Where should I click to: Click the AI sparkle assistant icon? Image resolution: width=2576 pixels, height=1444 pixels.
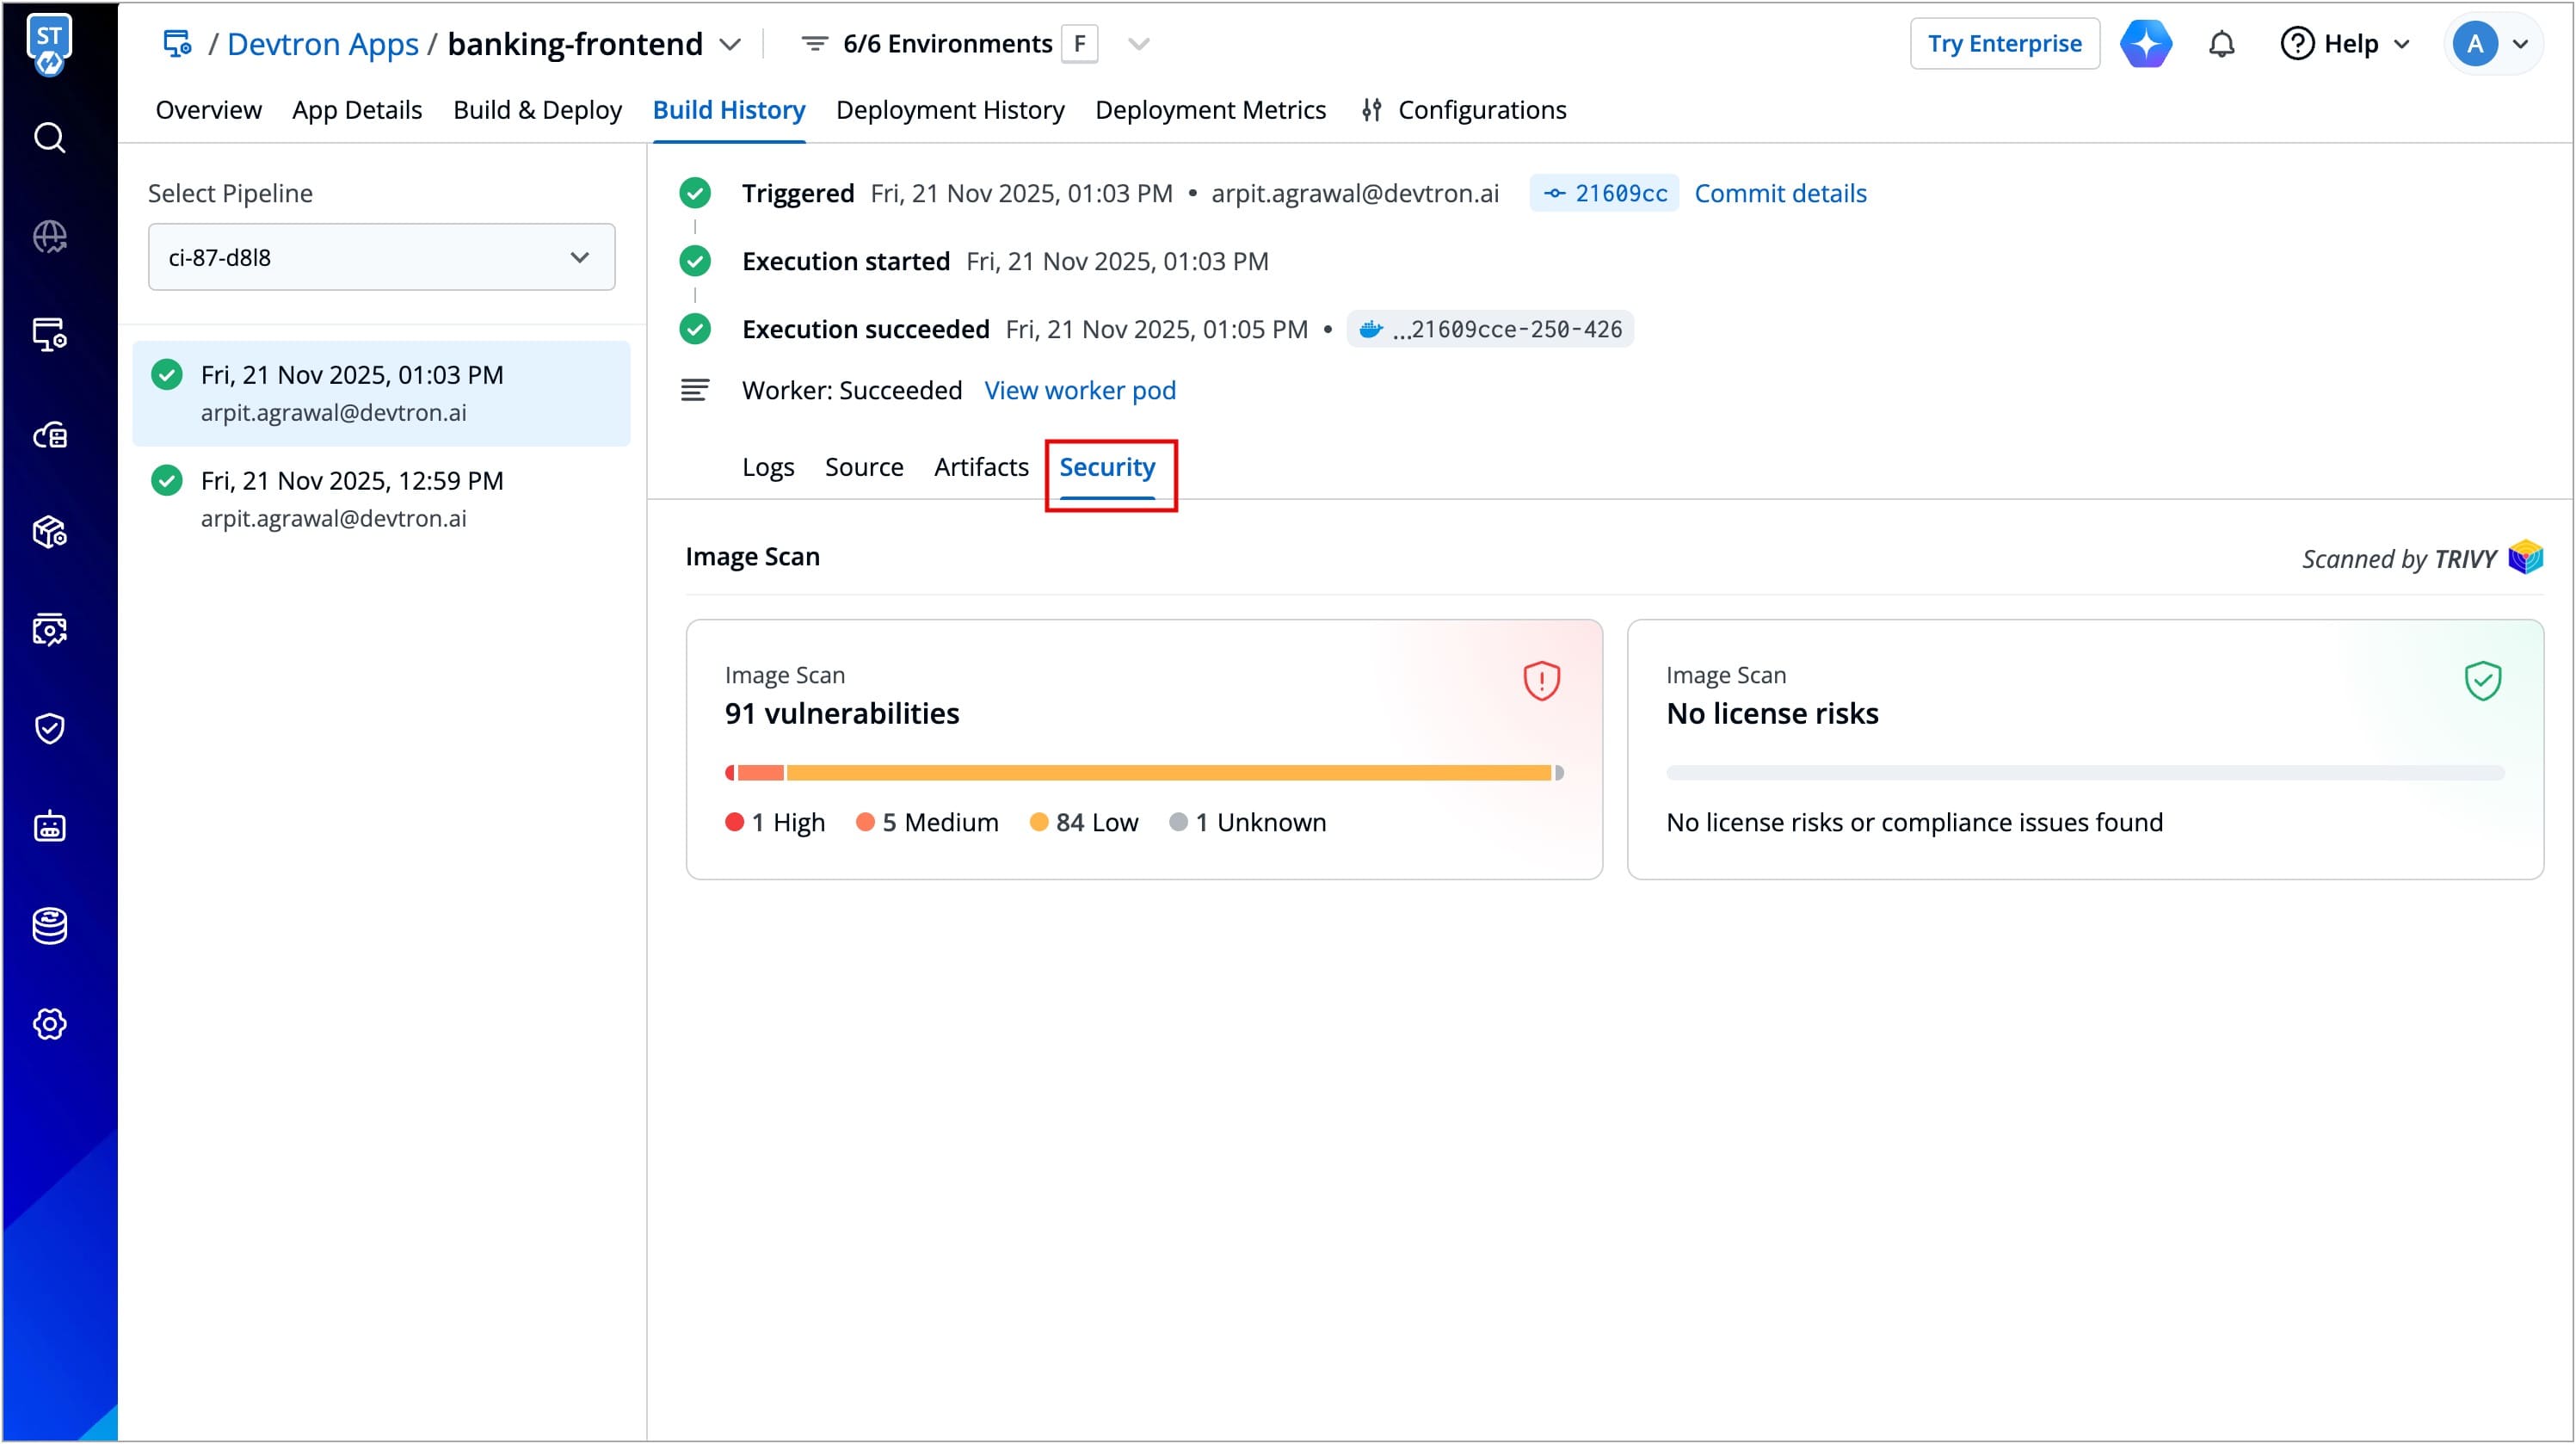[x=2145, y=44]
